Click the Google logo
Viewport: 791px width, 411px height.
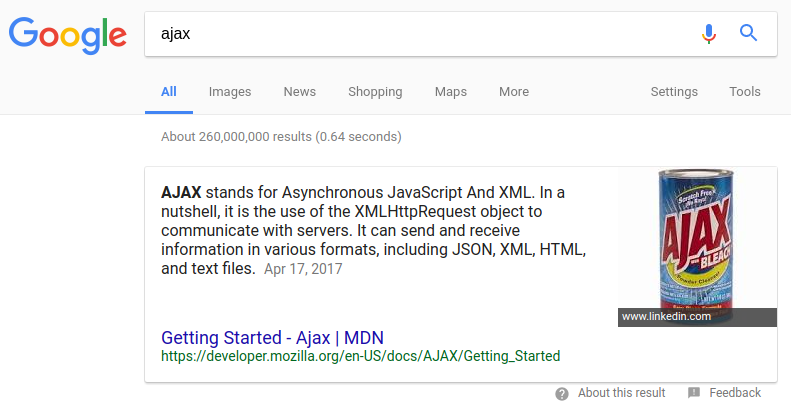point(68,35)
